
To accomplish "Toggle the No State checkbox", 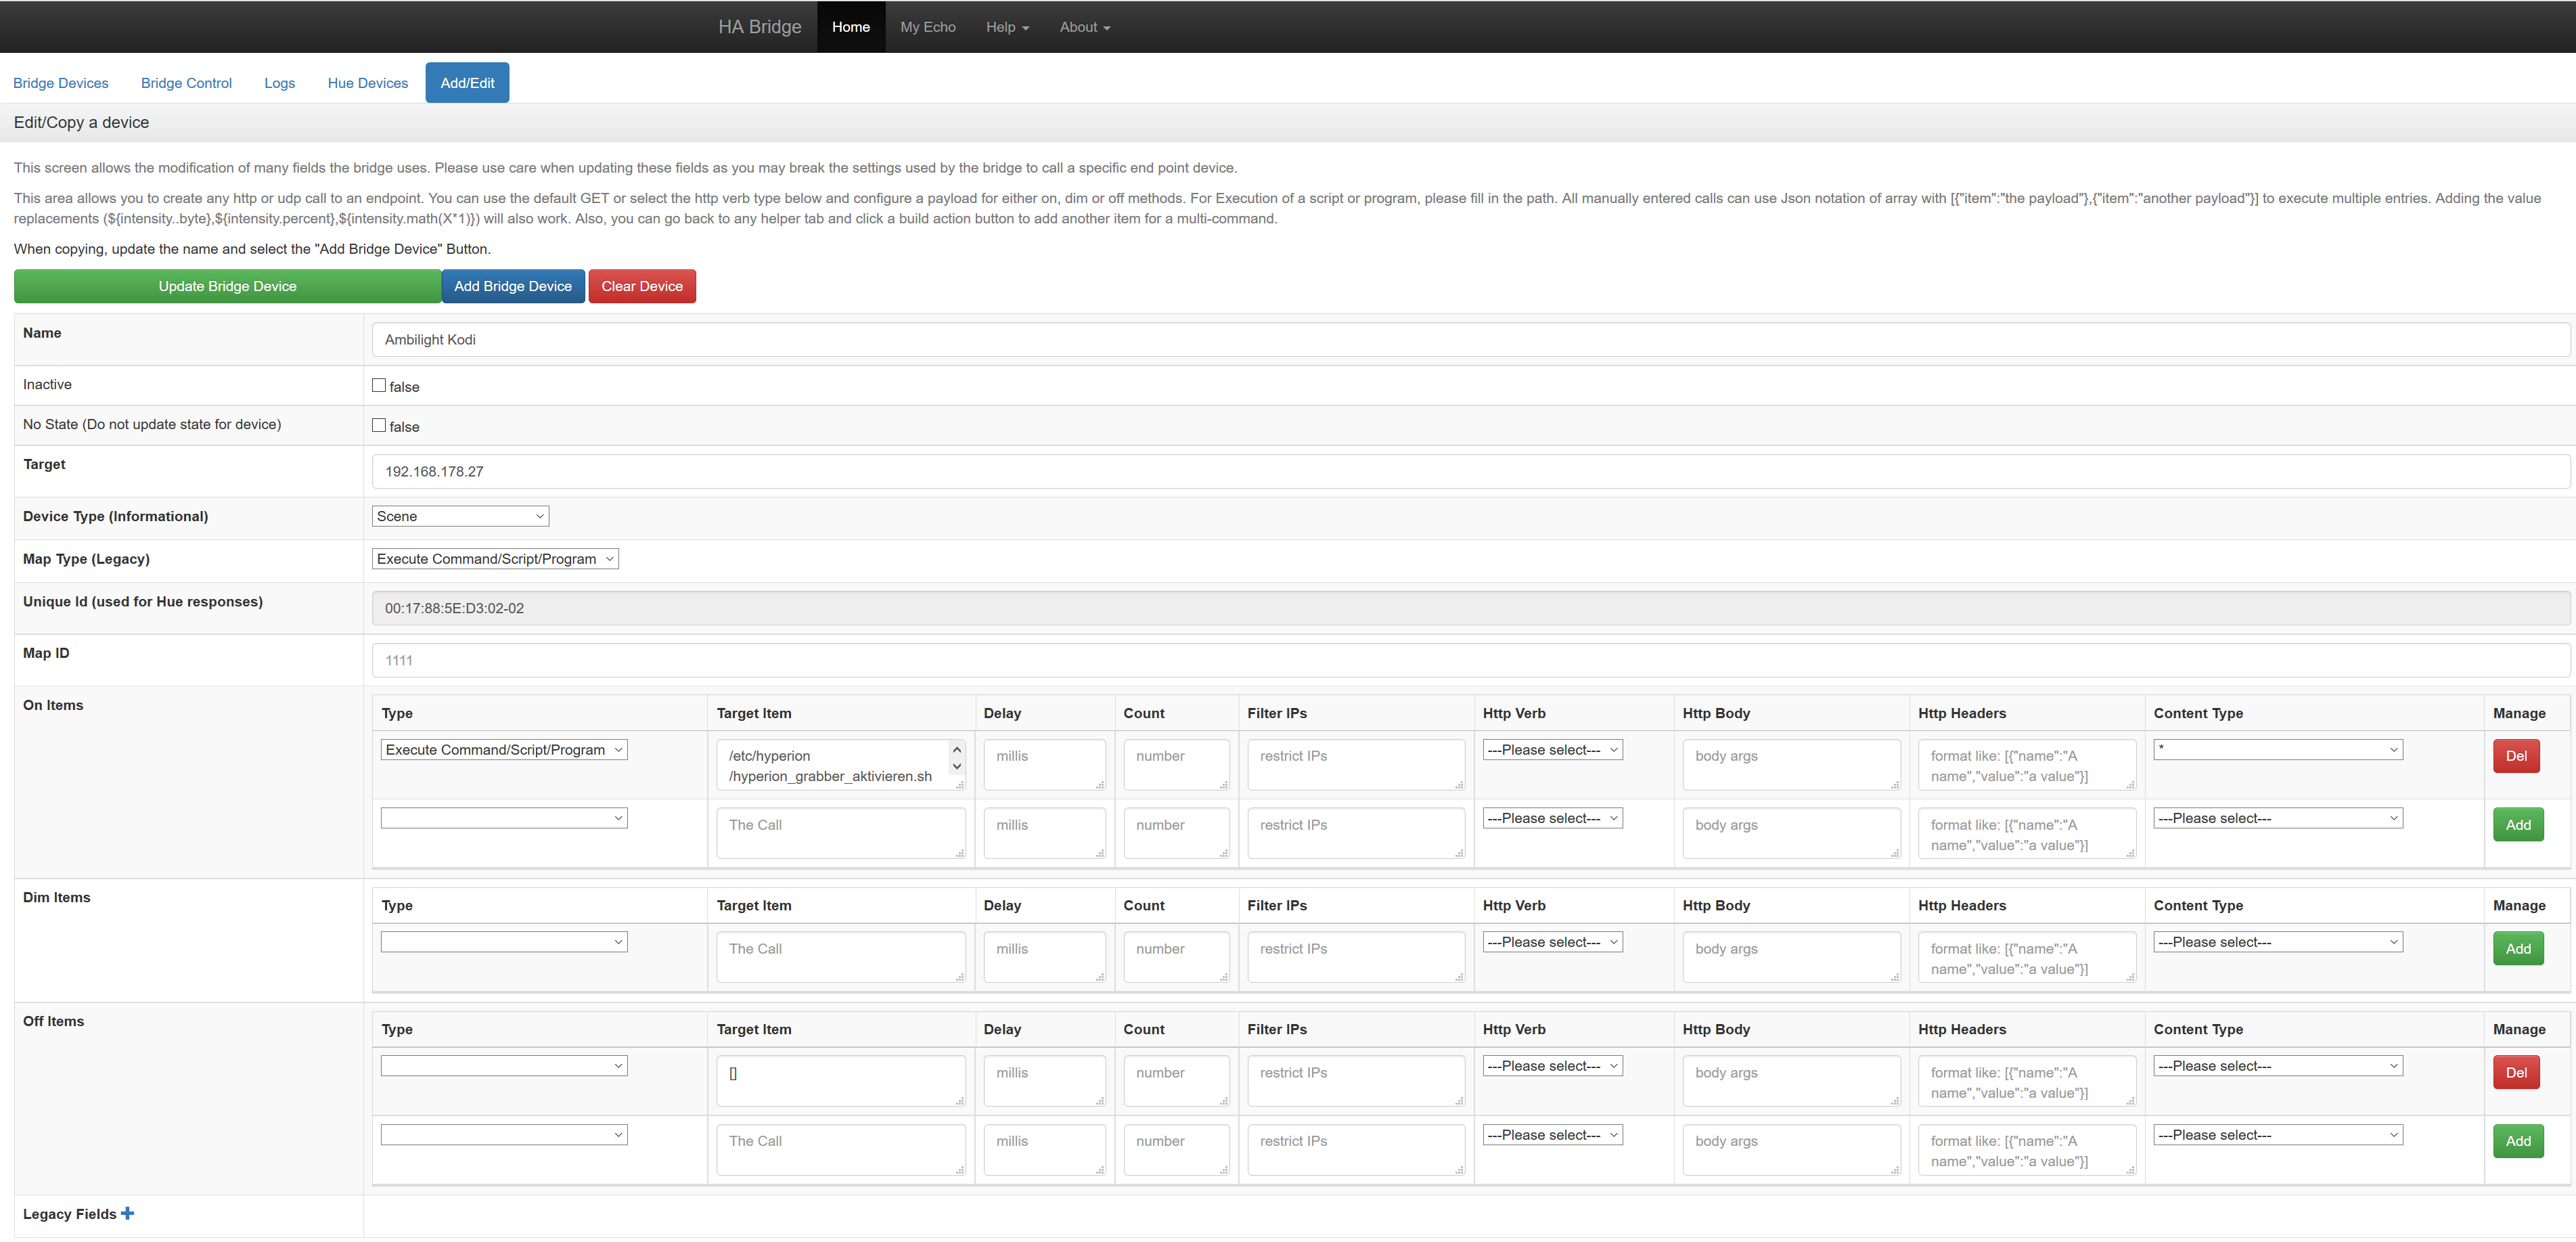I will [379, 425].
